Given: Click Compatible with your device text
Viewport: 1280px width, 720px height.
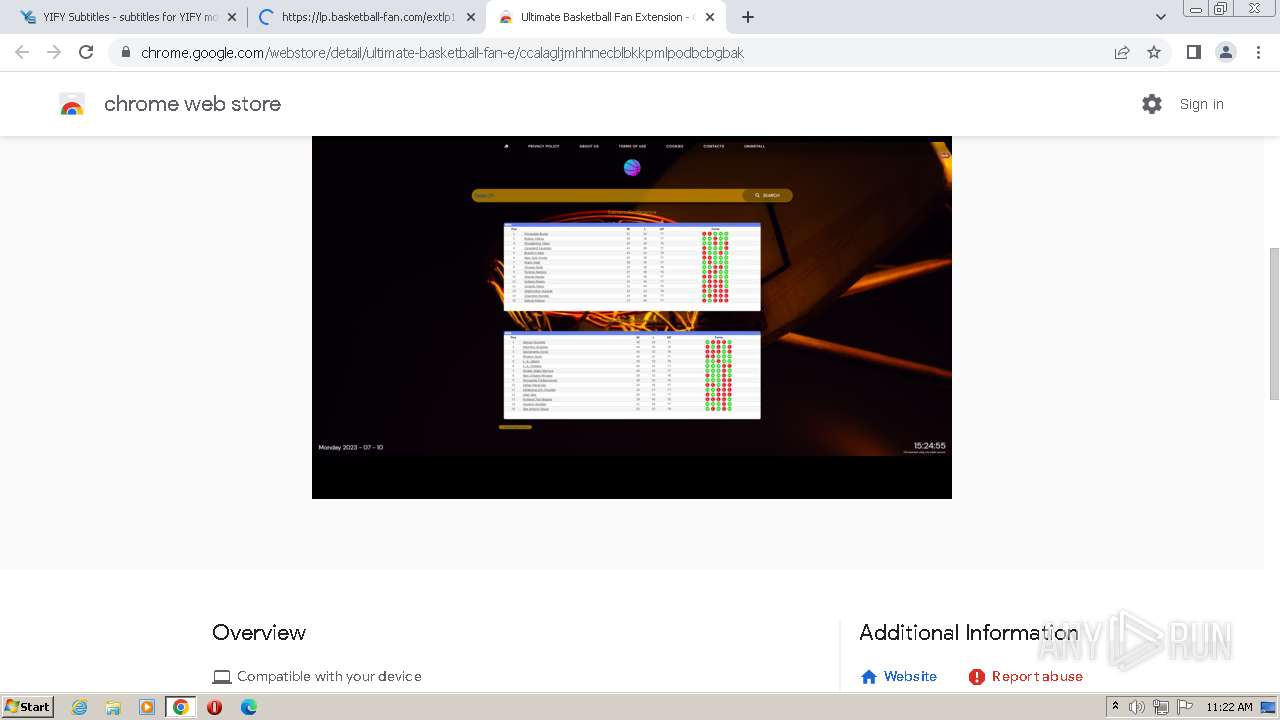Looking at the screenshot, I should (x=329, y=677).
